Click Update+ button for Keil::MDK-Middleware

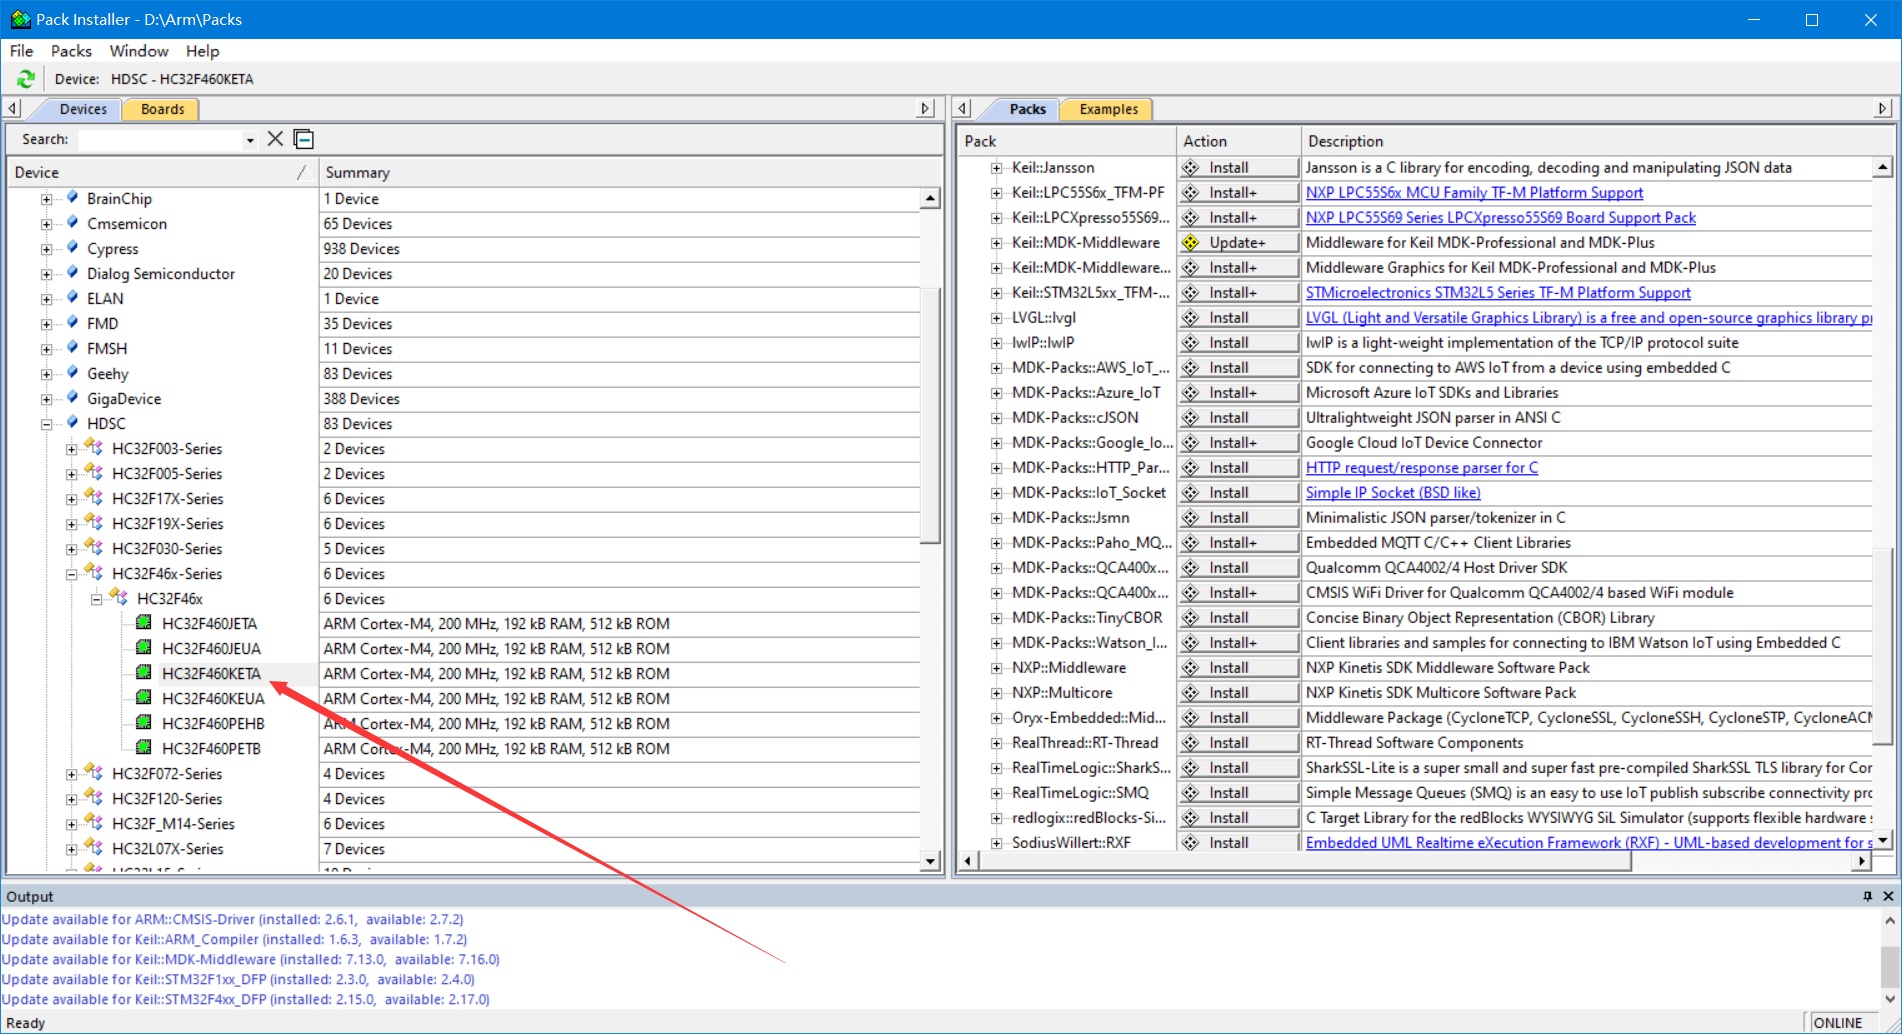coord(1238,242)
